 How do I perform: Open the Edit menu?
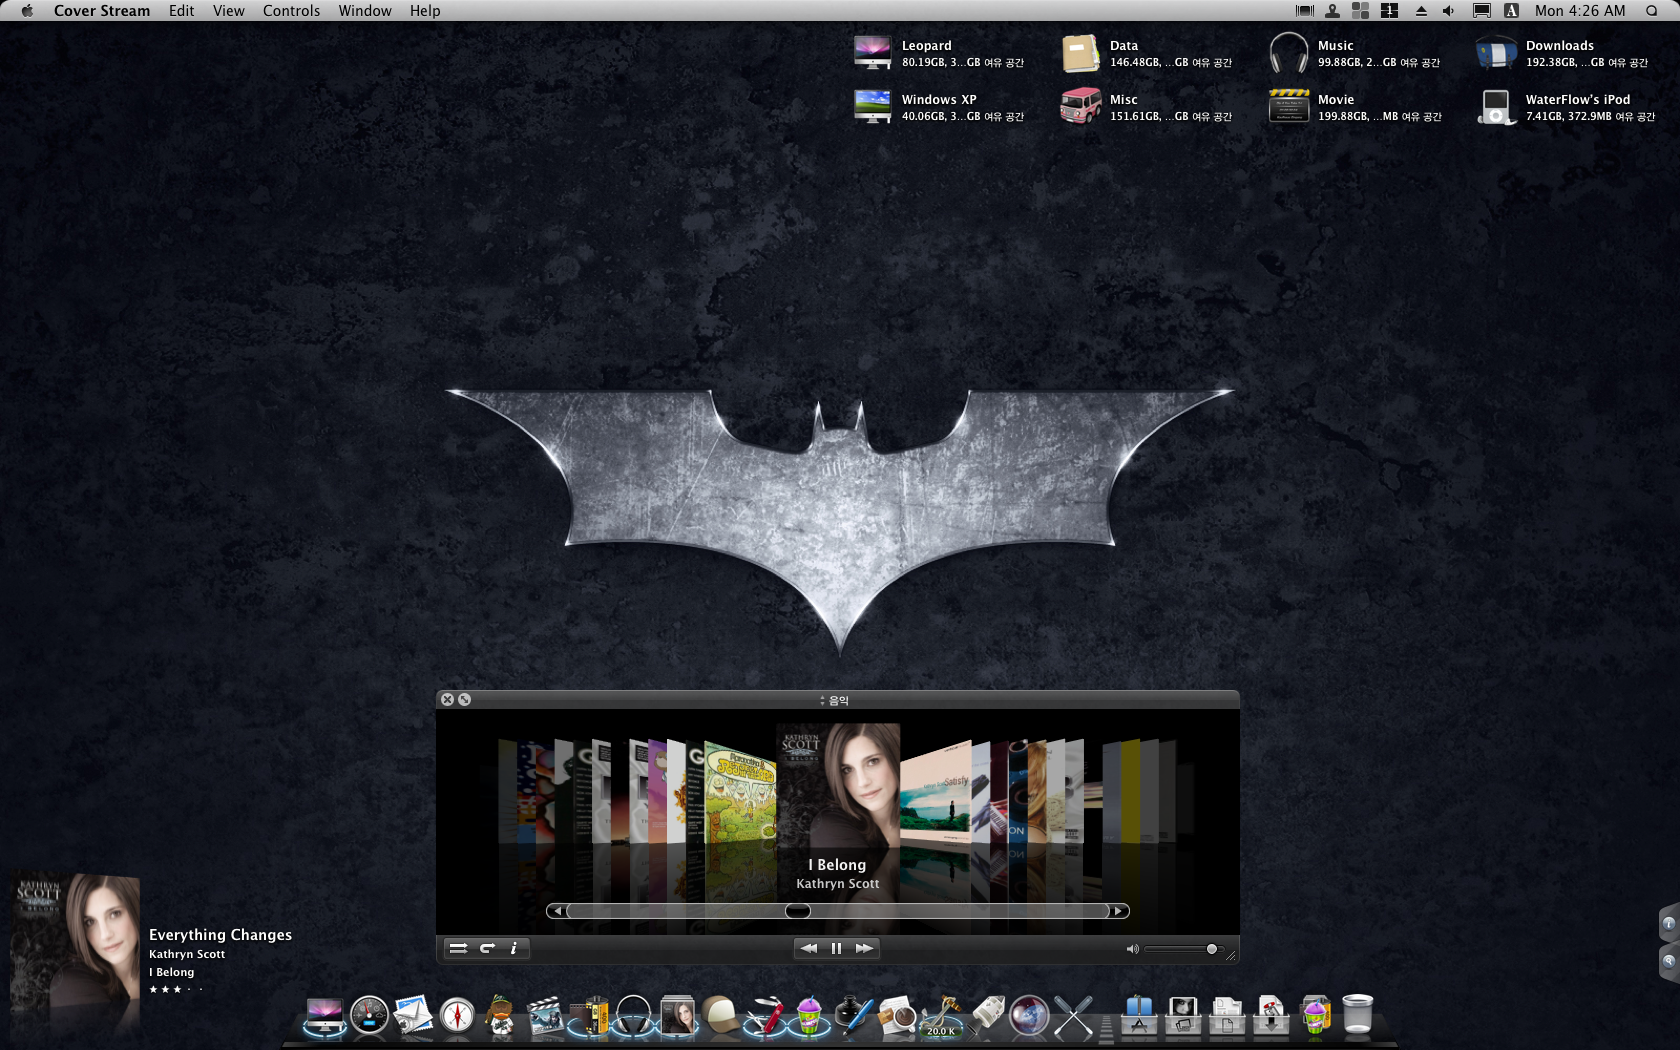pos(181,11)
